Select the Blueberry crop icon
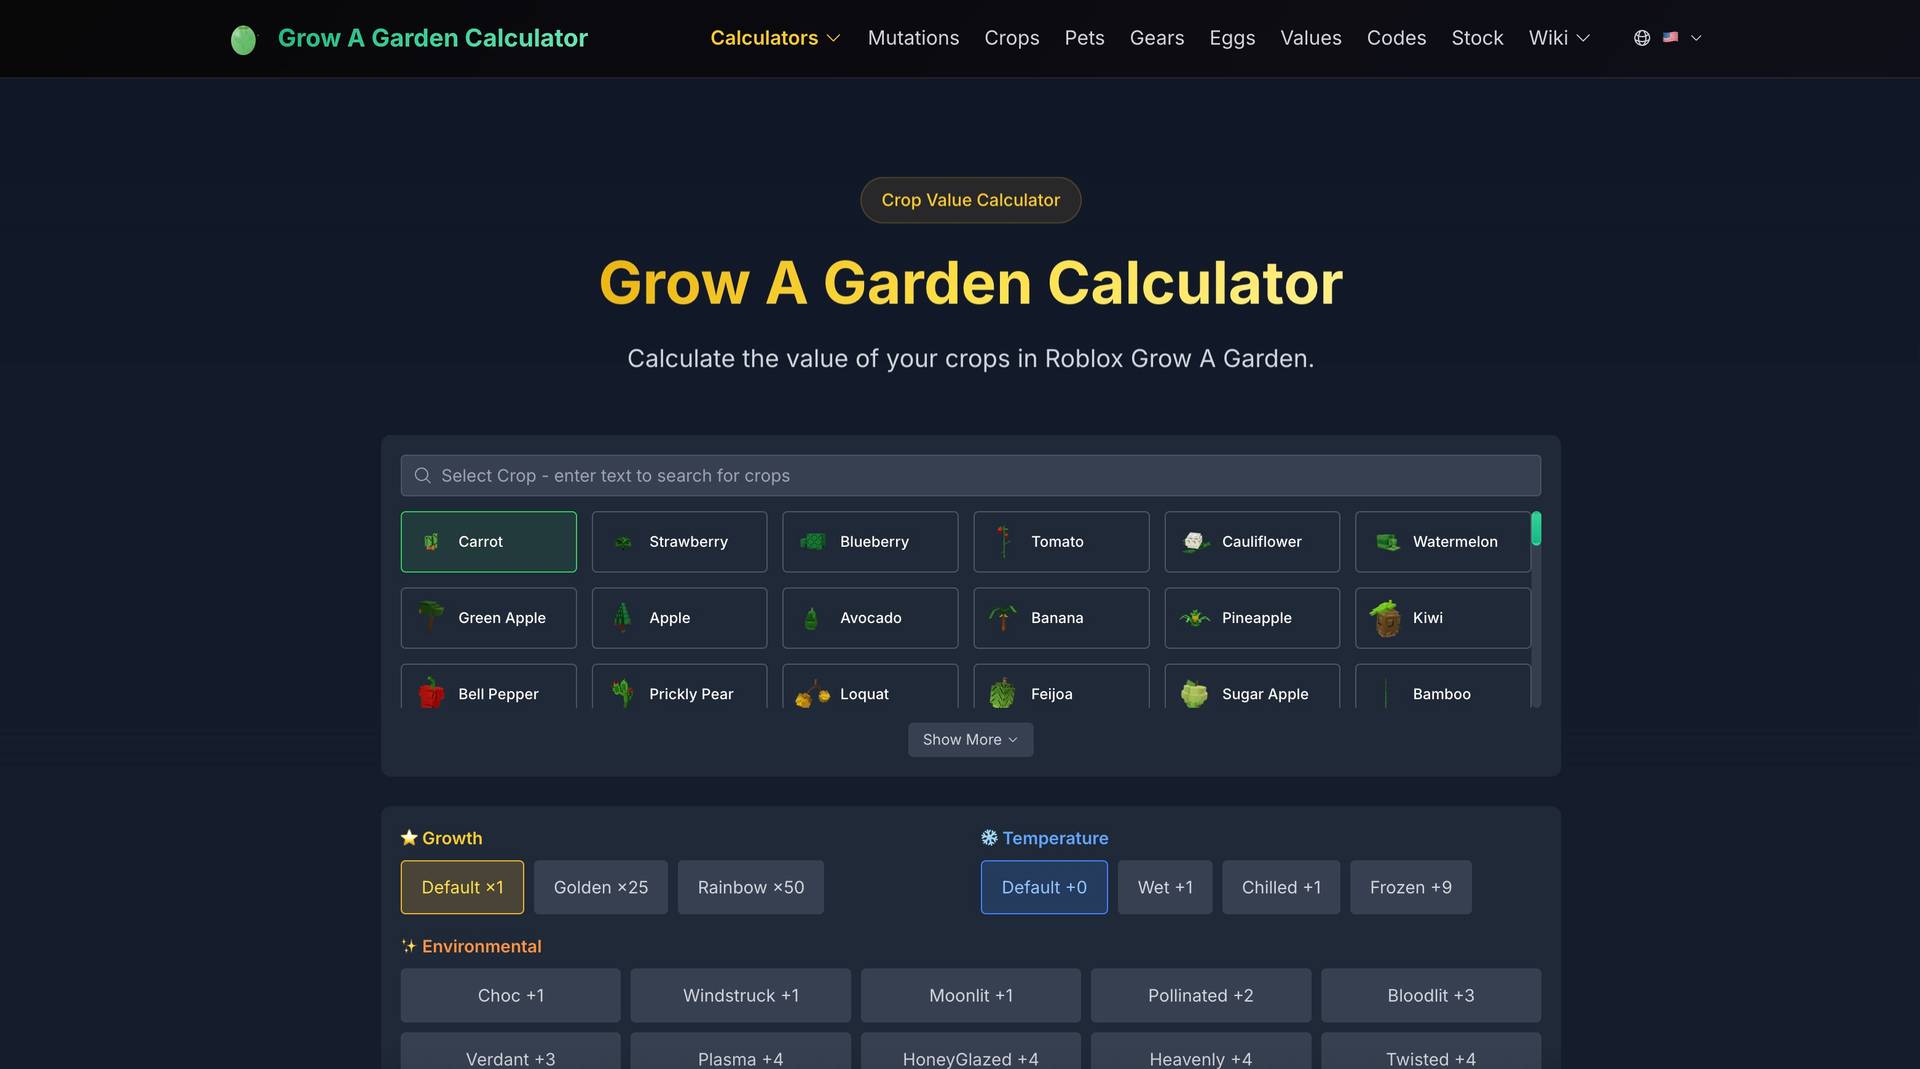This screenshot has width=1920, height=1069. tap(812, 541)
